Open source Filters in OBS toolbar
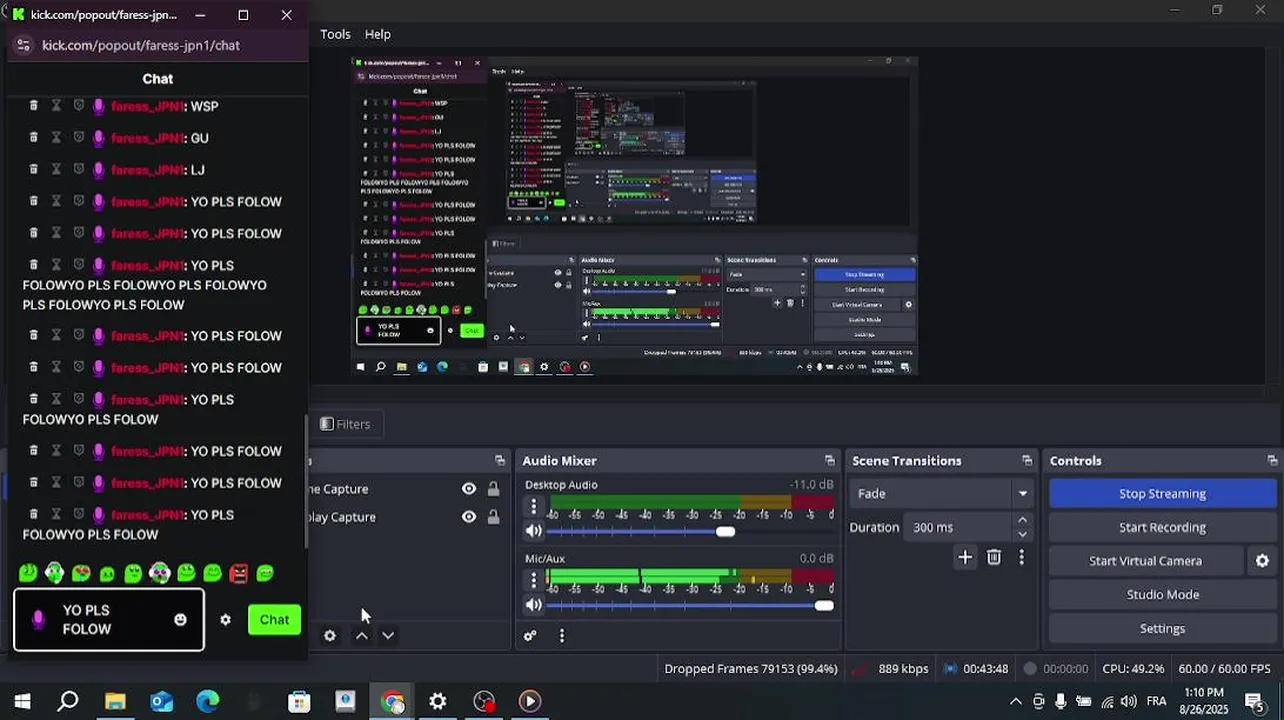Image resolution: width=1284 pixels, height=720 pixels. coord(345,424)
